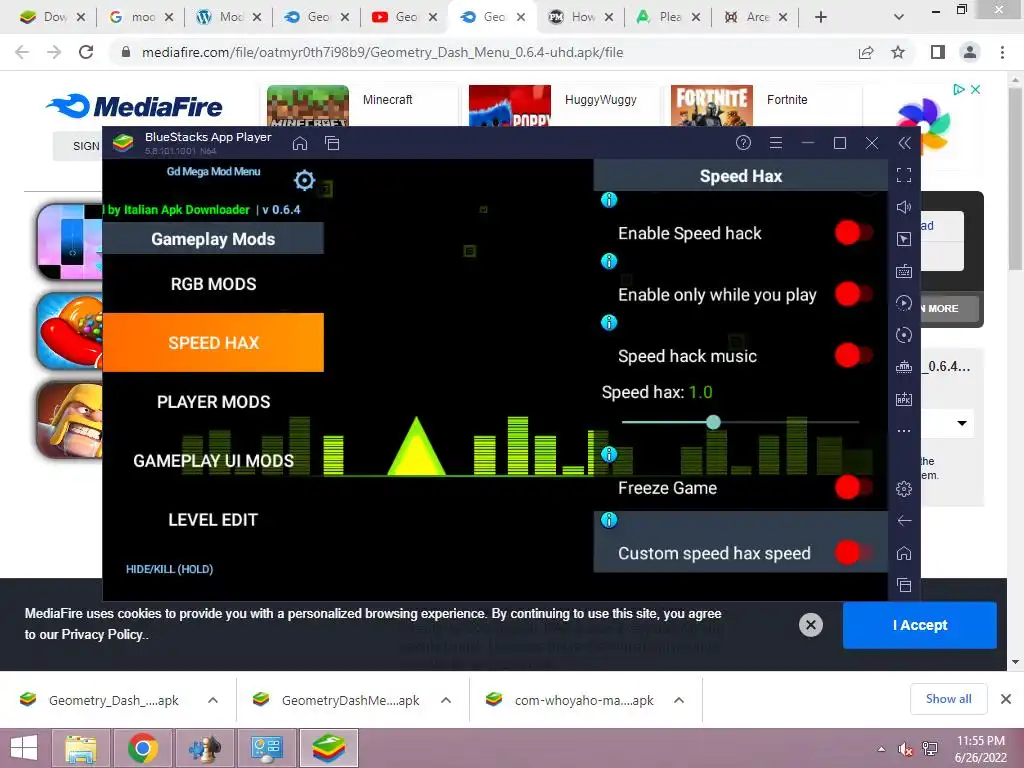The width and height of the screenshot is (1024, 768).
Task: Open BlueStacks help icon
Action: [x=743, y=143]
